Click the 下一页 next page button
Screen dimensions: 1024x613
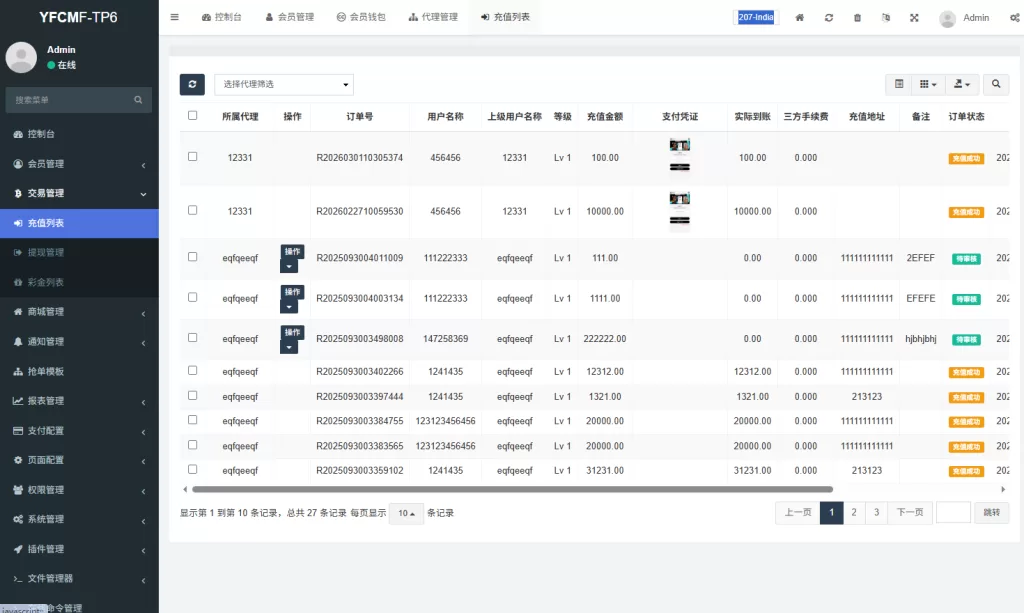click(909, 513)
